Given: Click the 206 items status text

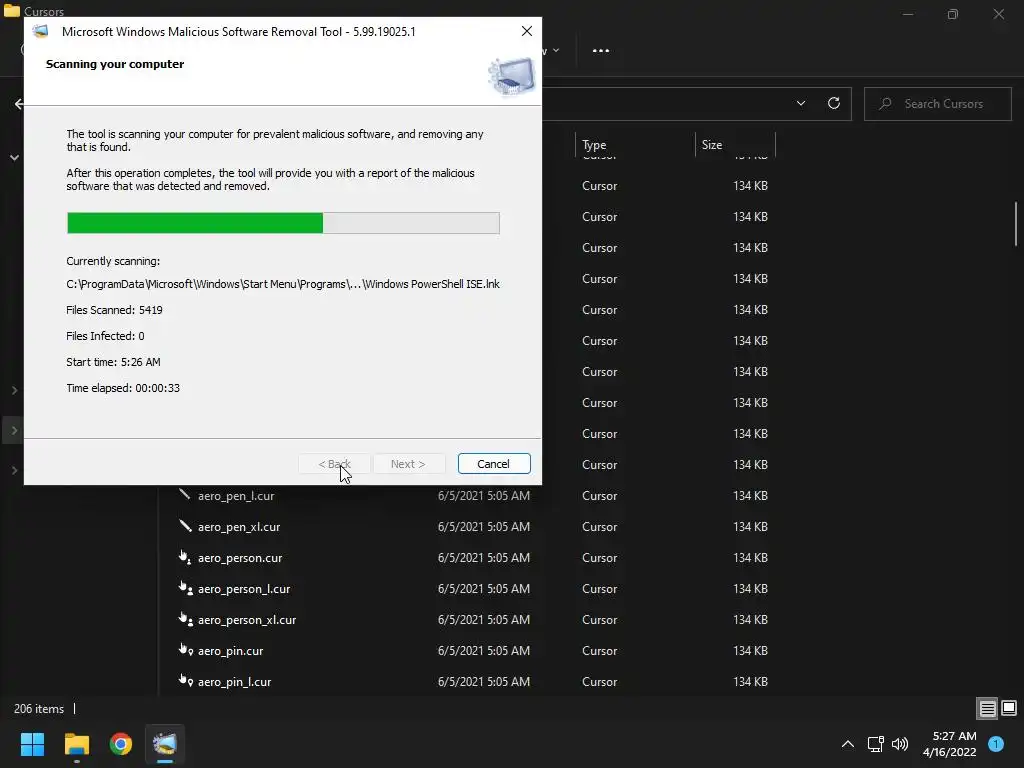Looking at the screenshot, I should 39,709.
